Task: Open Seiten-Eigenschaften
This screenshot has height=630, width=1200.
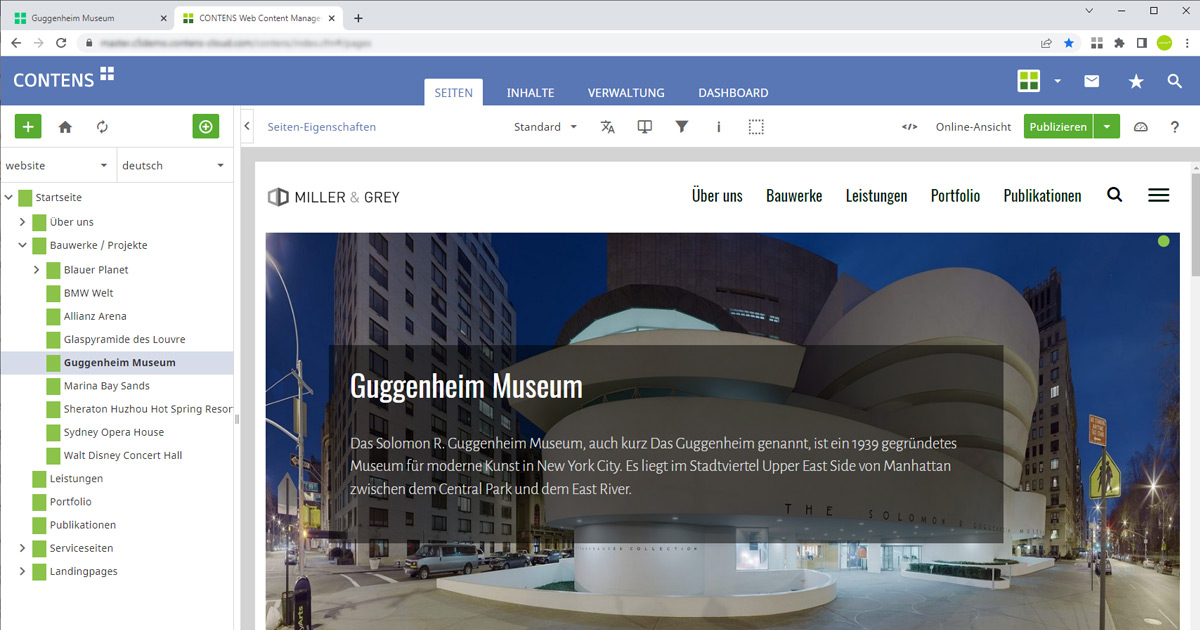Action: pos(322,127)
